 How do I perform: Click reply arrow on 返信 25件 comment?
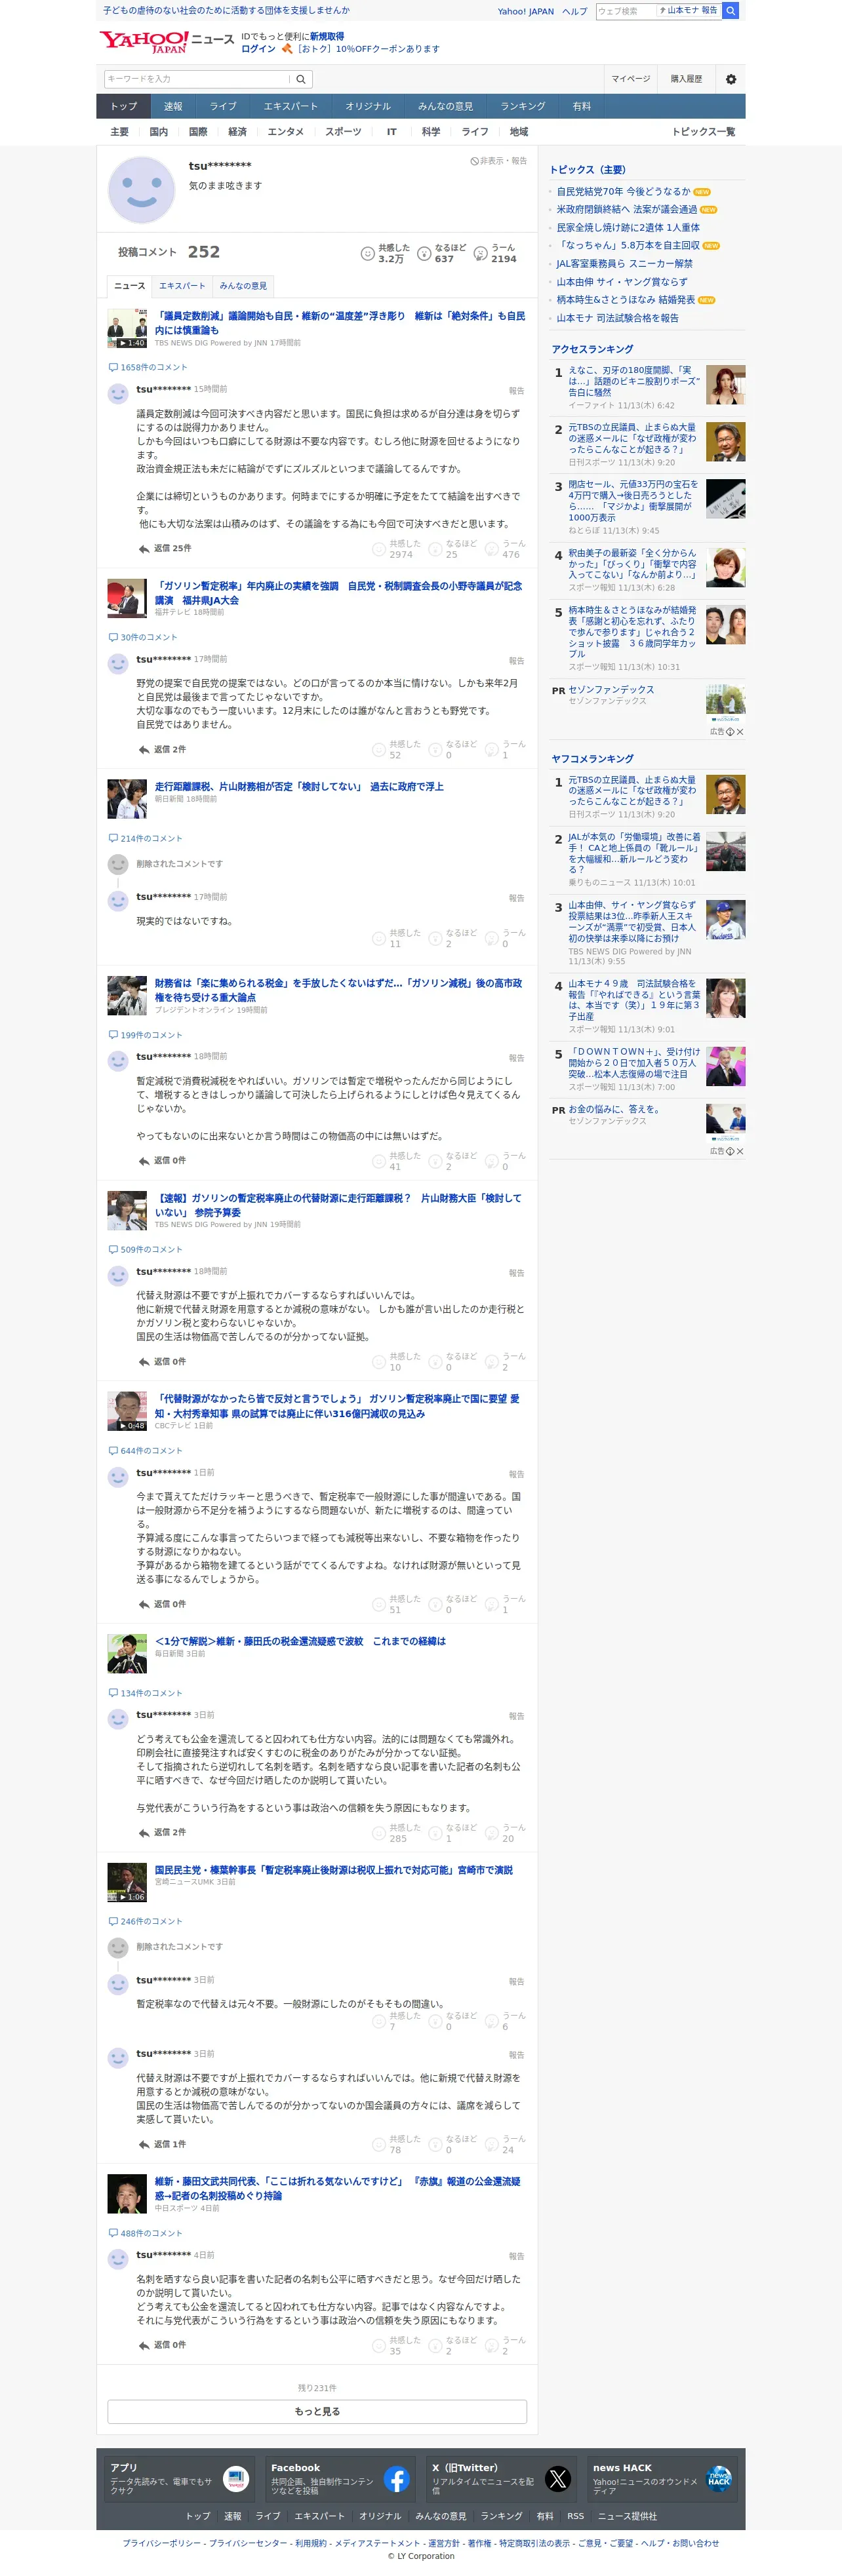(x=144, y=548)
